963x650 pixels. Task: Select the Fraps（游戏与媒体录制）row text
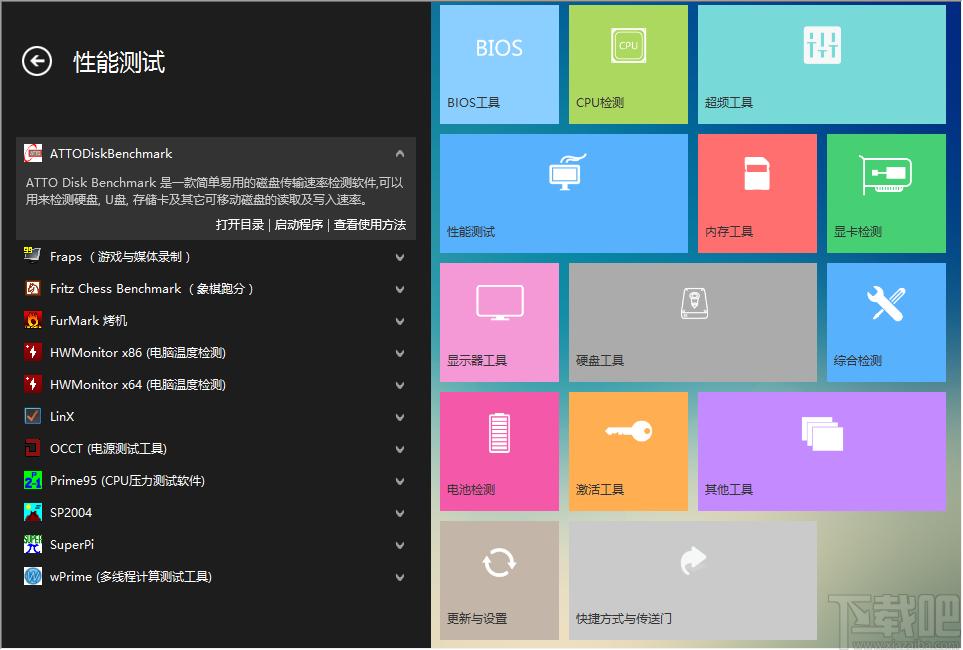pos(120,257)
